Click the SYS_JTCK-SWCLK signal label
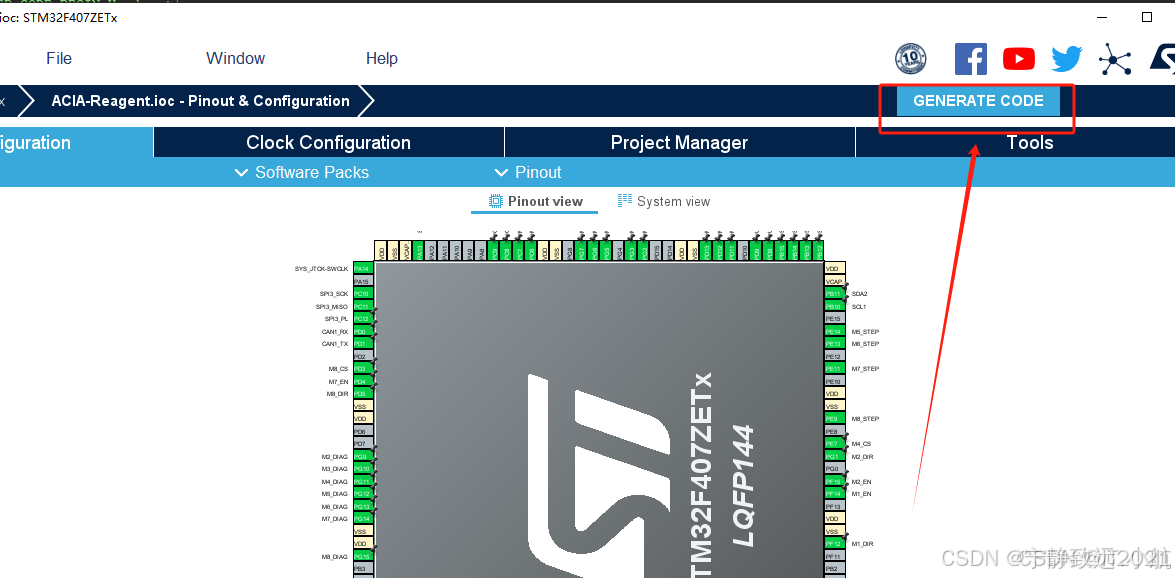1175x578 pixels. tap(321, 268)
